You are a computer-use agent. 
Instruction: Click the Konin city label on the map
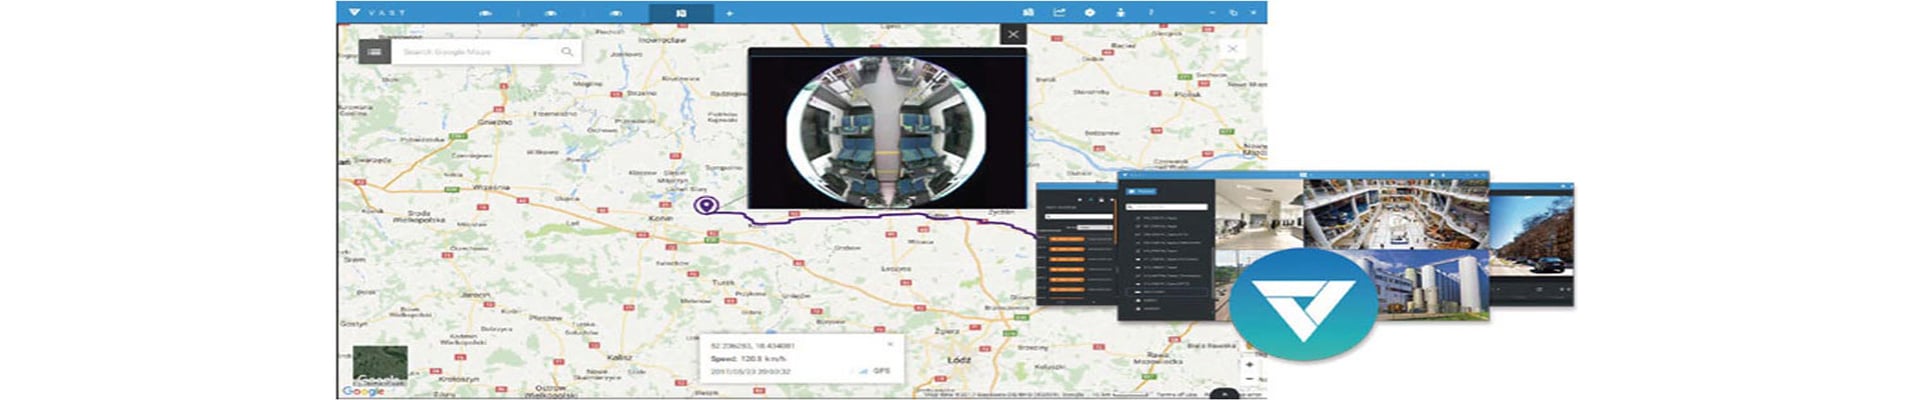[660, 218]
